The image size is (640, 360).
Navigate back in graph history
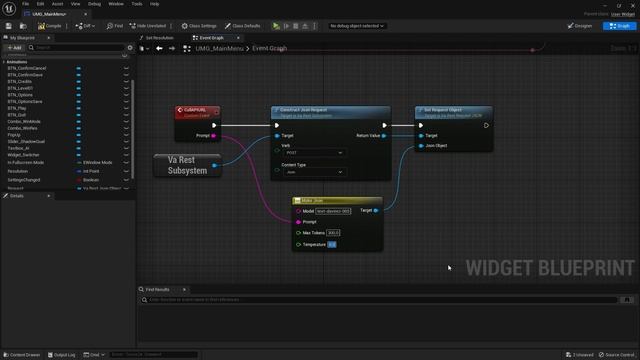(x=159, y=49)
